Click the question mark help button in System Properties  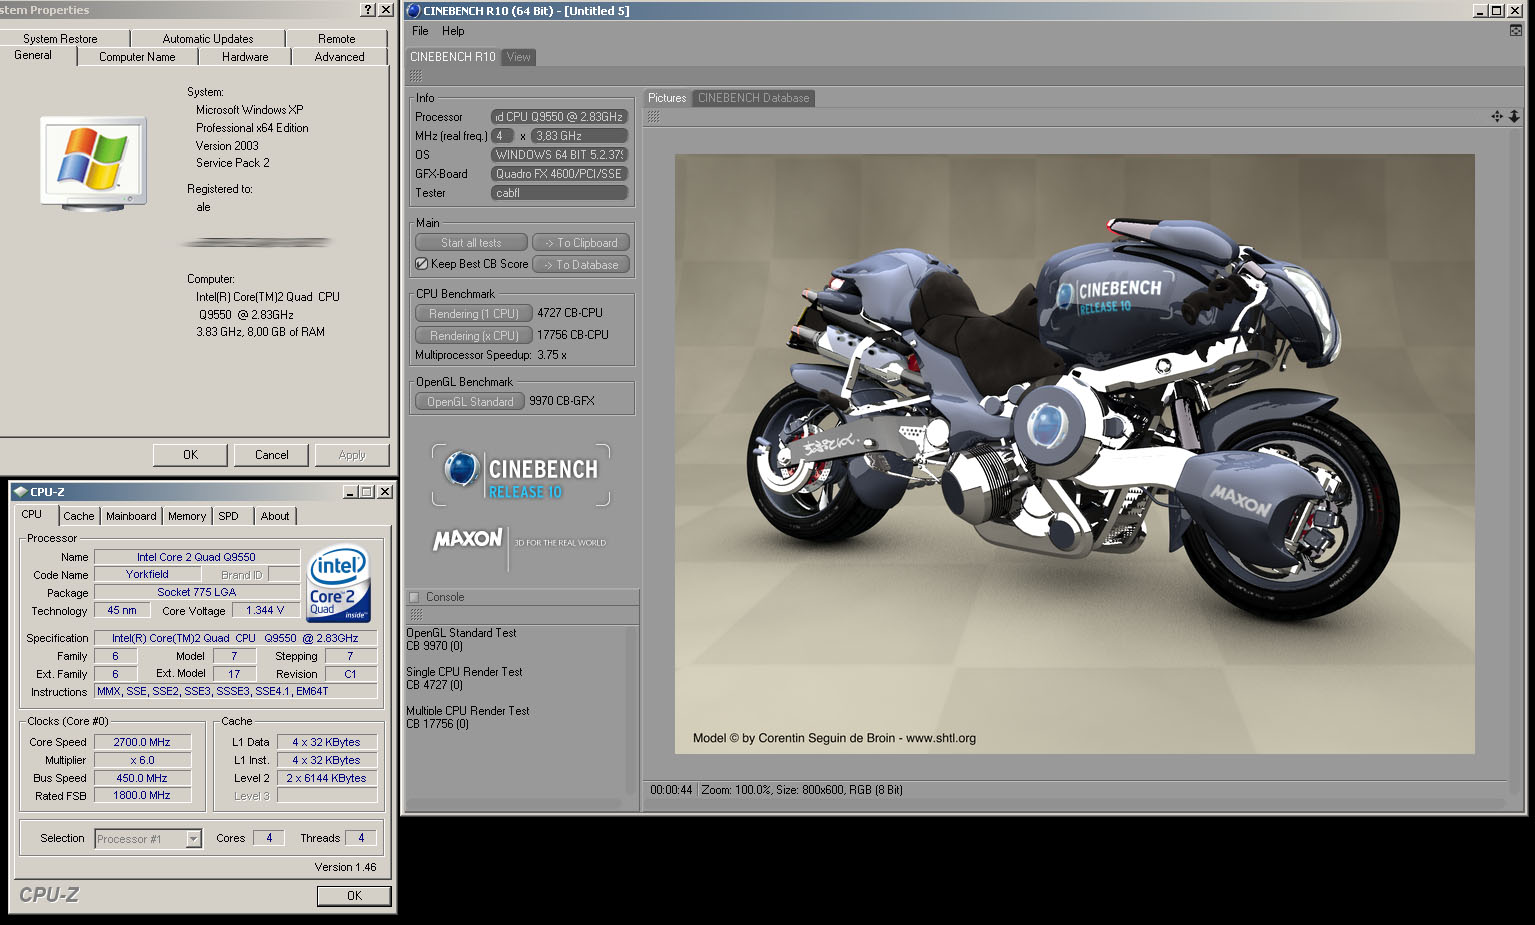pos(368,10)
